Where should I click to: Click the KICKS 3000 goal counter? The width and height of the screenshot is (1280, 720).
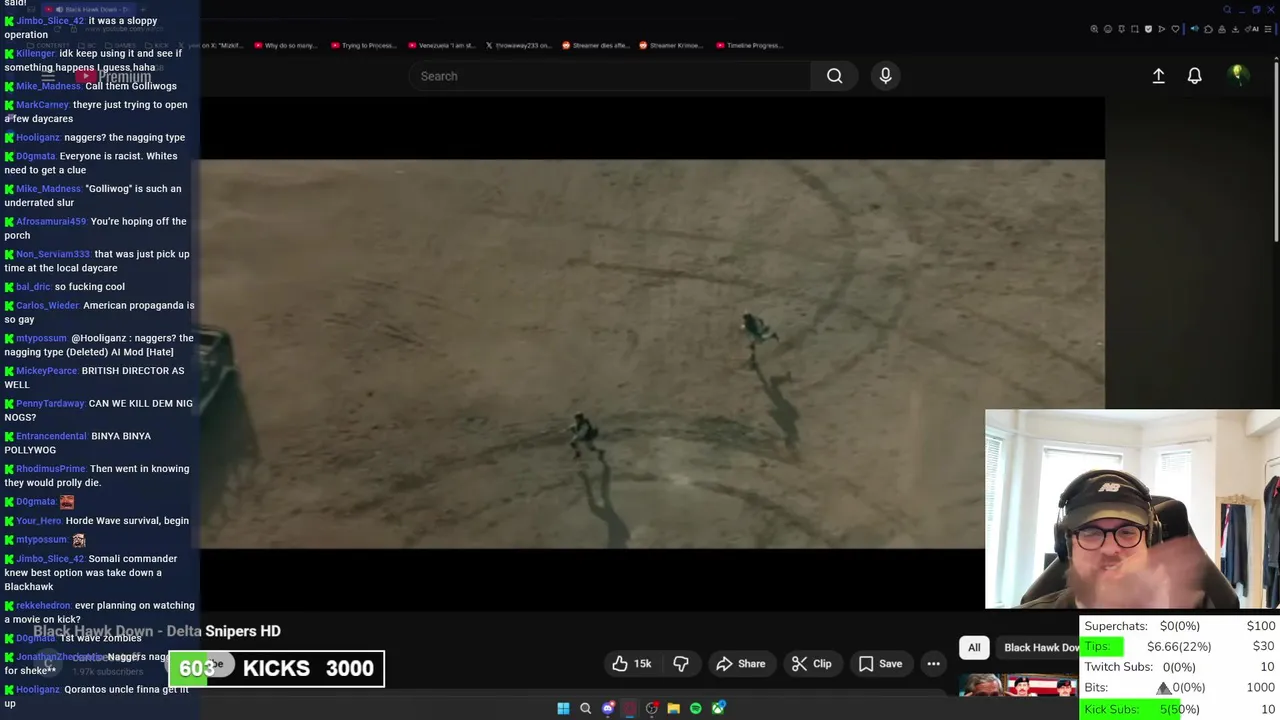point(276,669)
